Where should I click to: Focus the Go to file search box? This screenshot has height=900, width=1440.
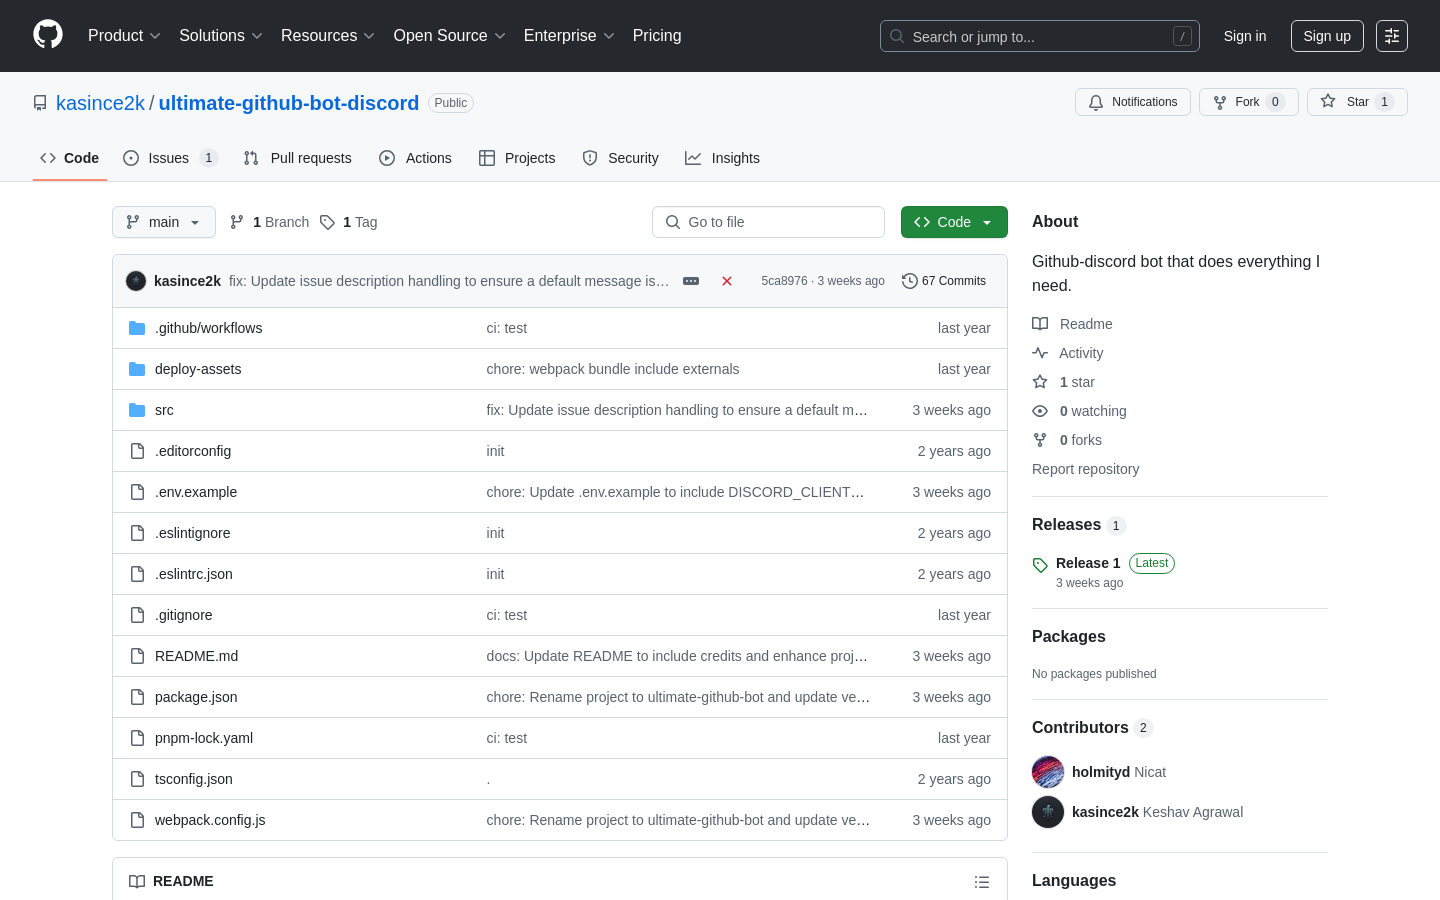(x=768, y=222)
